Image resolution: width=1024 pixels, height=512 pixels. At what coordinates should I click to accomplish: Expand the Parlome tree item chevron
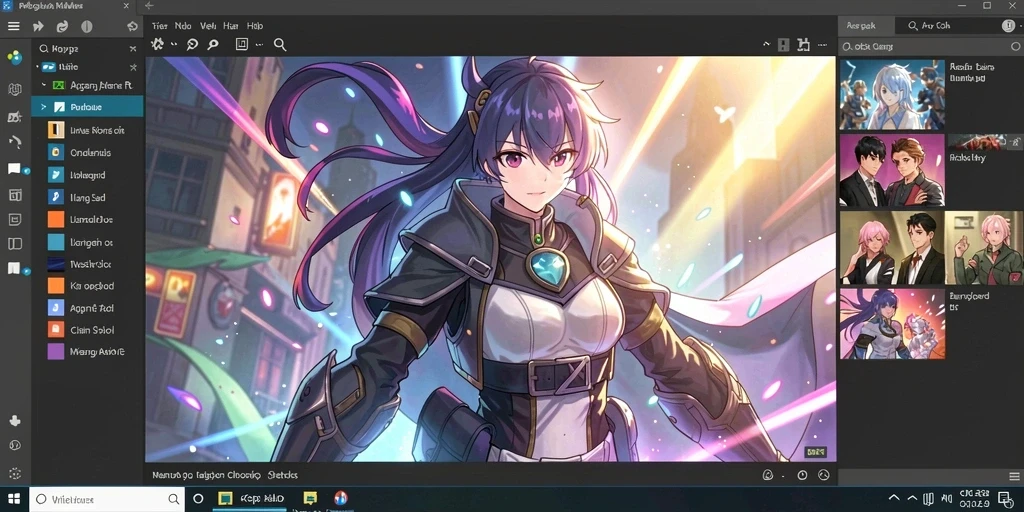(x=44, y=106)
